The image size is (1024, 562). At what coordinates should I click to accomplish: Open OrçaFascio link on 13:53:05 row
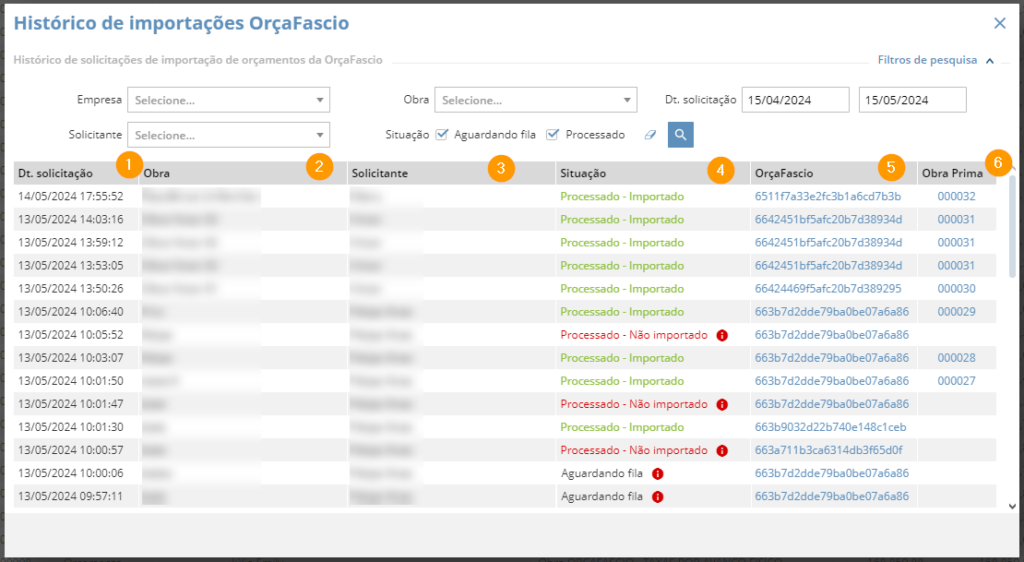coord(828,266)
